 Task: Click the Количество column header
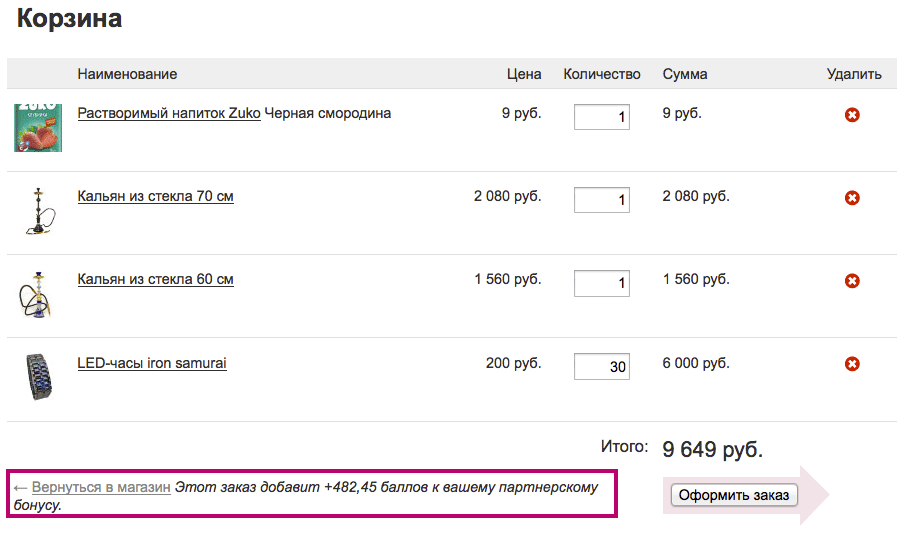click(x=601, y=74)
